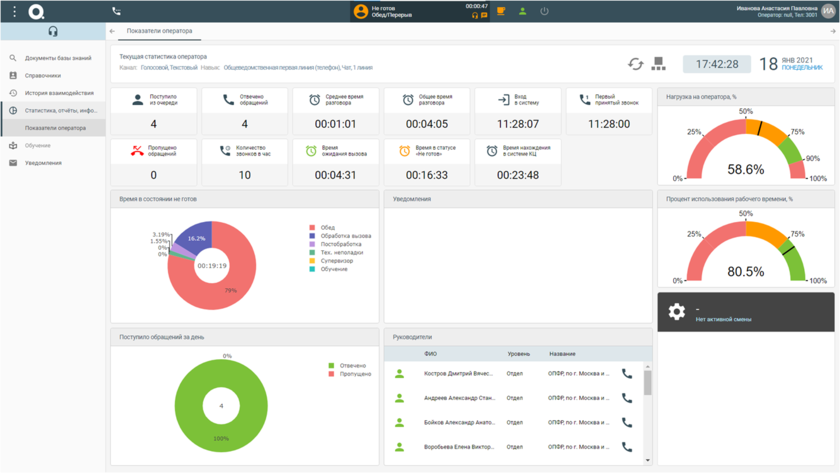Viewport: 840px width, 473px height.
Task: Click the phone dialer icon in top bar
Action: (x=116, y=12)
